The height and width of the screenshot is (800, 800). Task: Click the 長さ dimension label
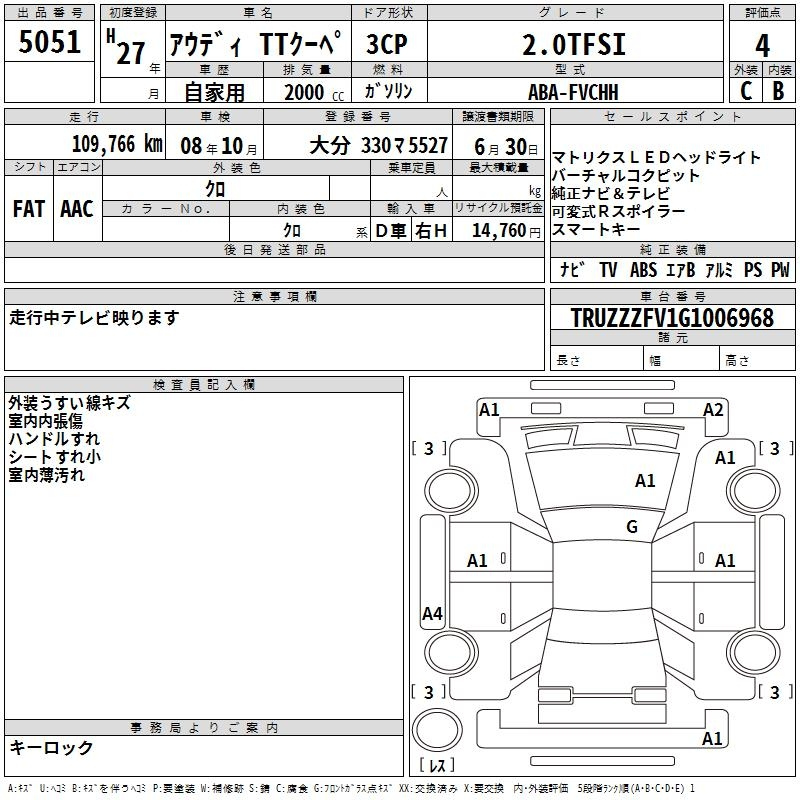pyautogui.click(x=568, y=361)
